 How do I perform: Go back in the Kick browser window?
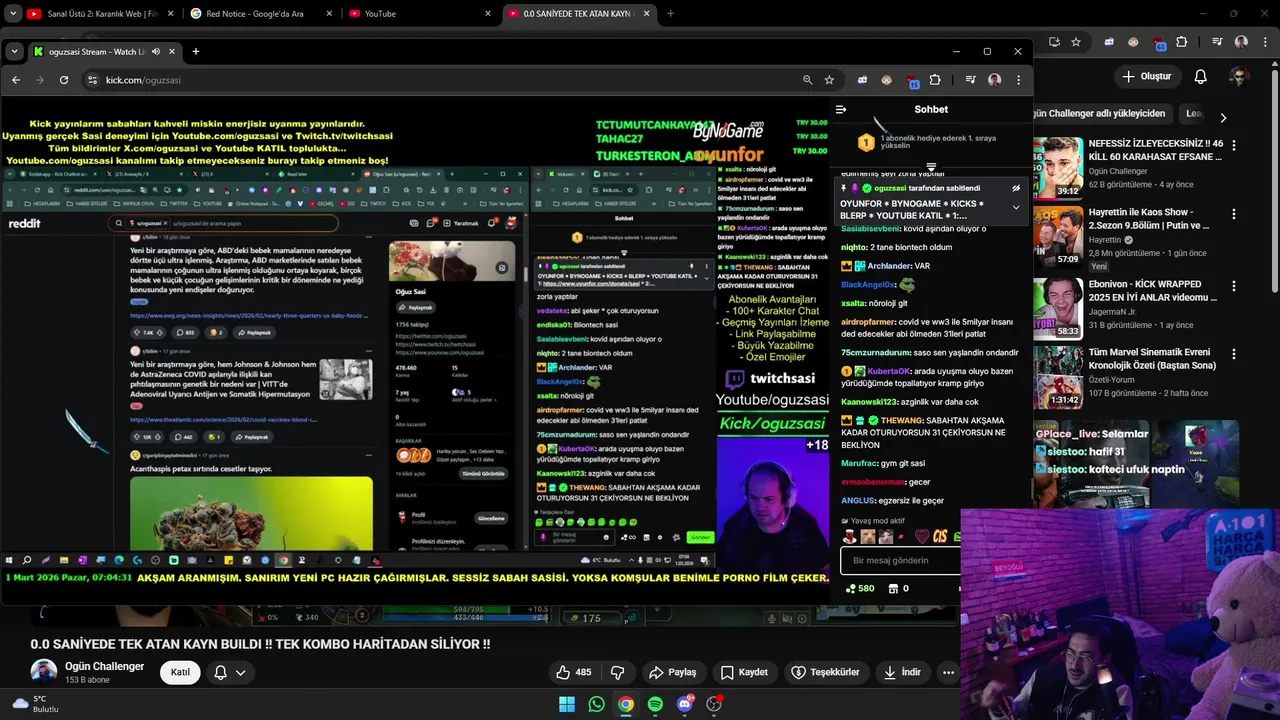16,80
